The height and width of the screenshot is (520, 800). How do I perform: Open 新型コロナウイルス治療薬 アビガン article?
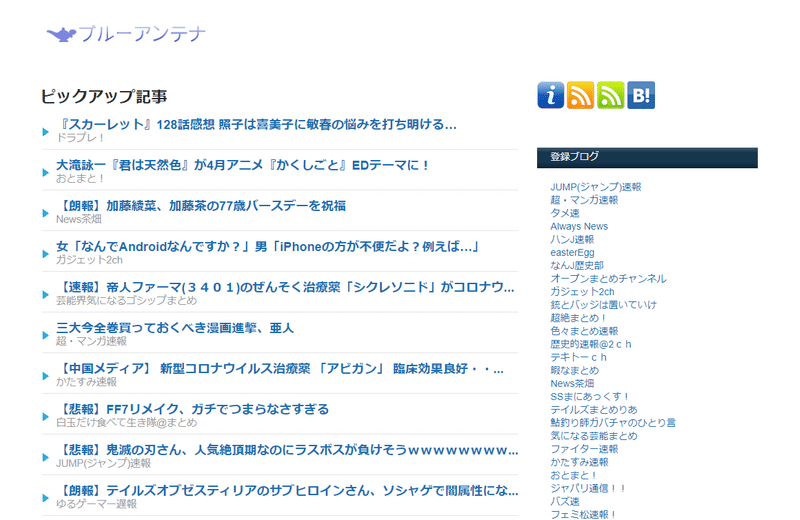click(280, 368)
